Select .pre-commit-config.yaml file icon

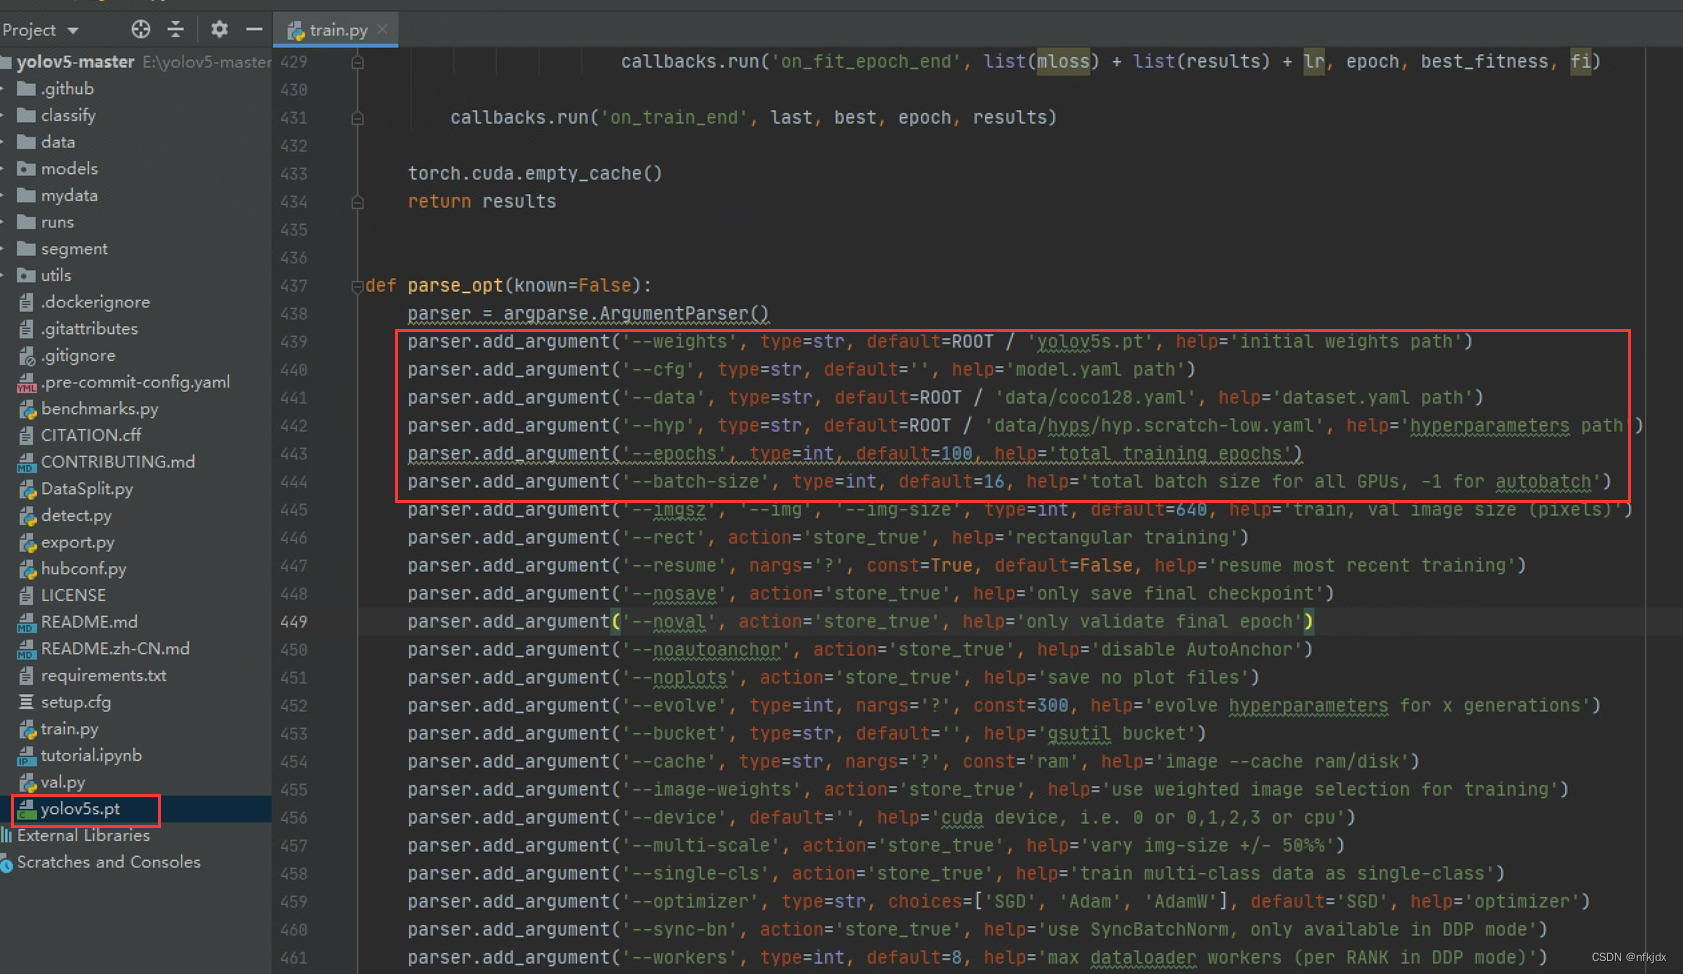click(27, 382)
